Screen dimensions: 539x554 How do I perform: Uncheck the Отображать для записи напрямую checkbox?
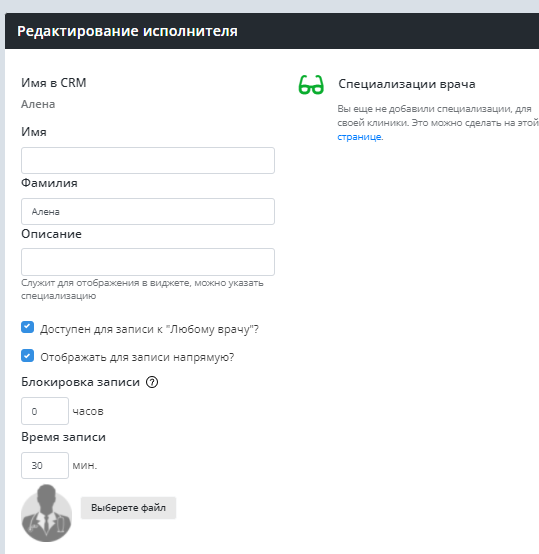pyautogui.click(x=28, y=355)
